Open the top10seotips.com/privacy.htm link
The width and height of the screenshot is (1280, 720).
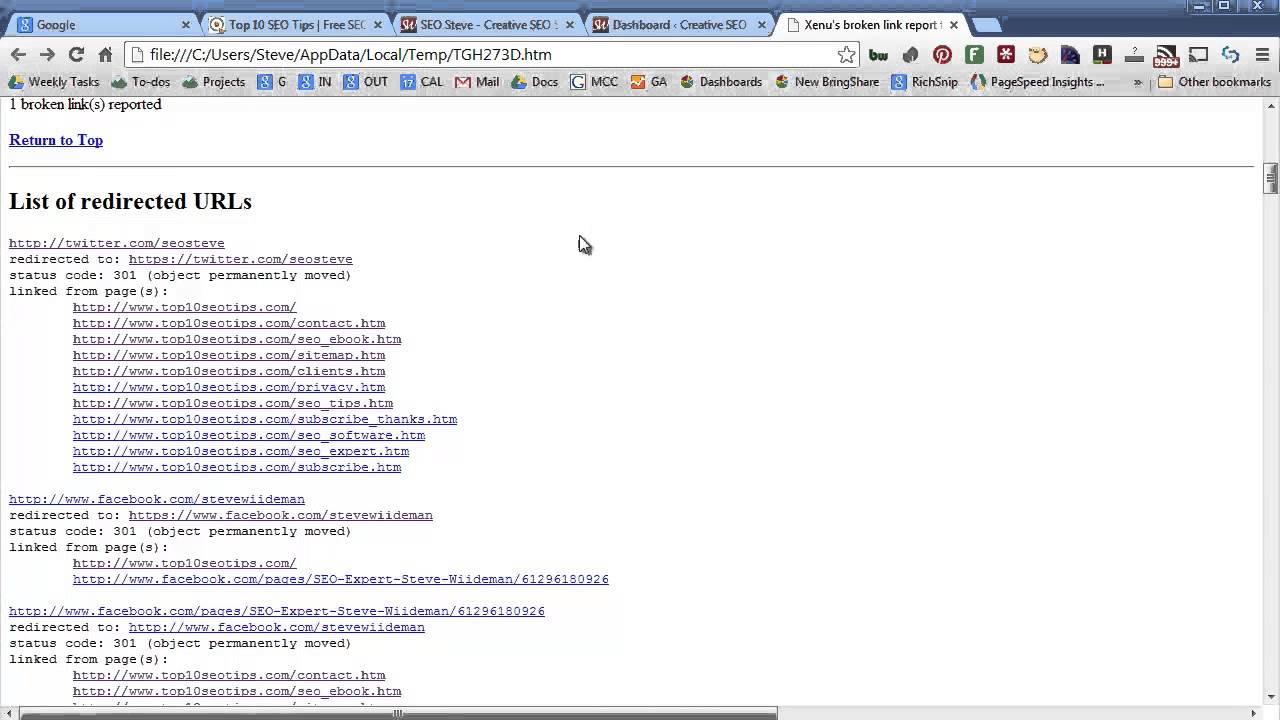(x=229, y=387)
